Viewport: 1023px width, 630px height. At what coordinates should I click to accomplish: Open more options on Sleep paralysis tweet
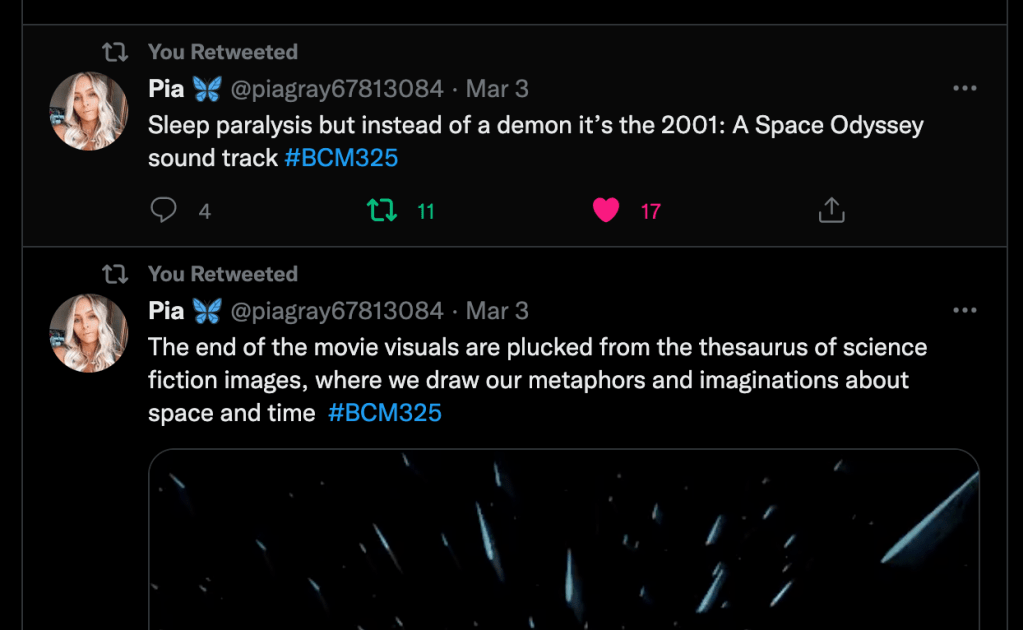(964, 89)
